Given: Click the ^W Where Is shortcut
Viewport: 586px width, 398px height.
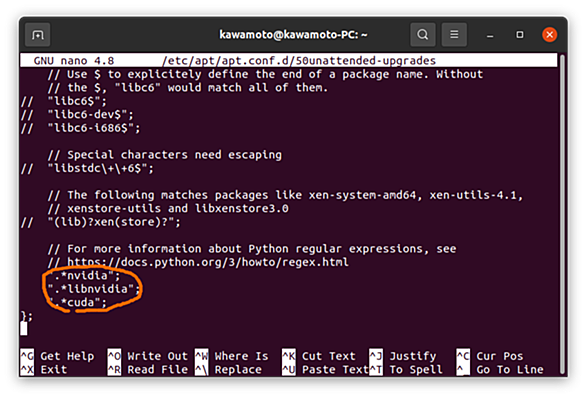Looking at the screenshot, I should tap(232, 356).
